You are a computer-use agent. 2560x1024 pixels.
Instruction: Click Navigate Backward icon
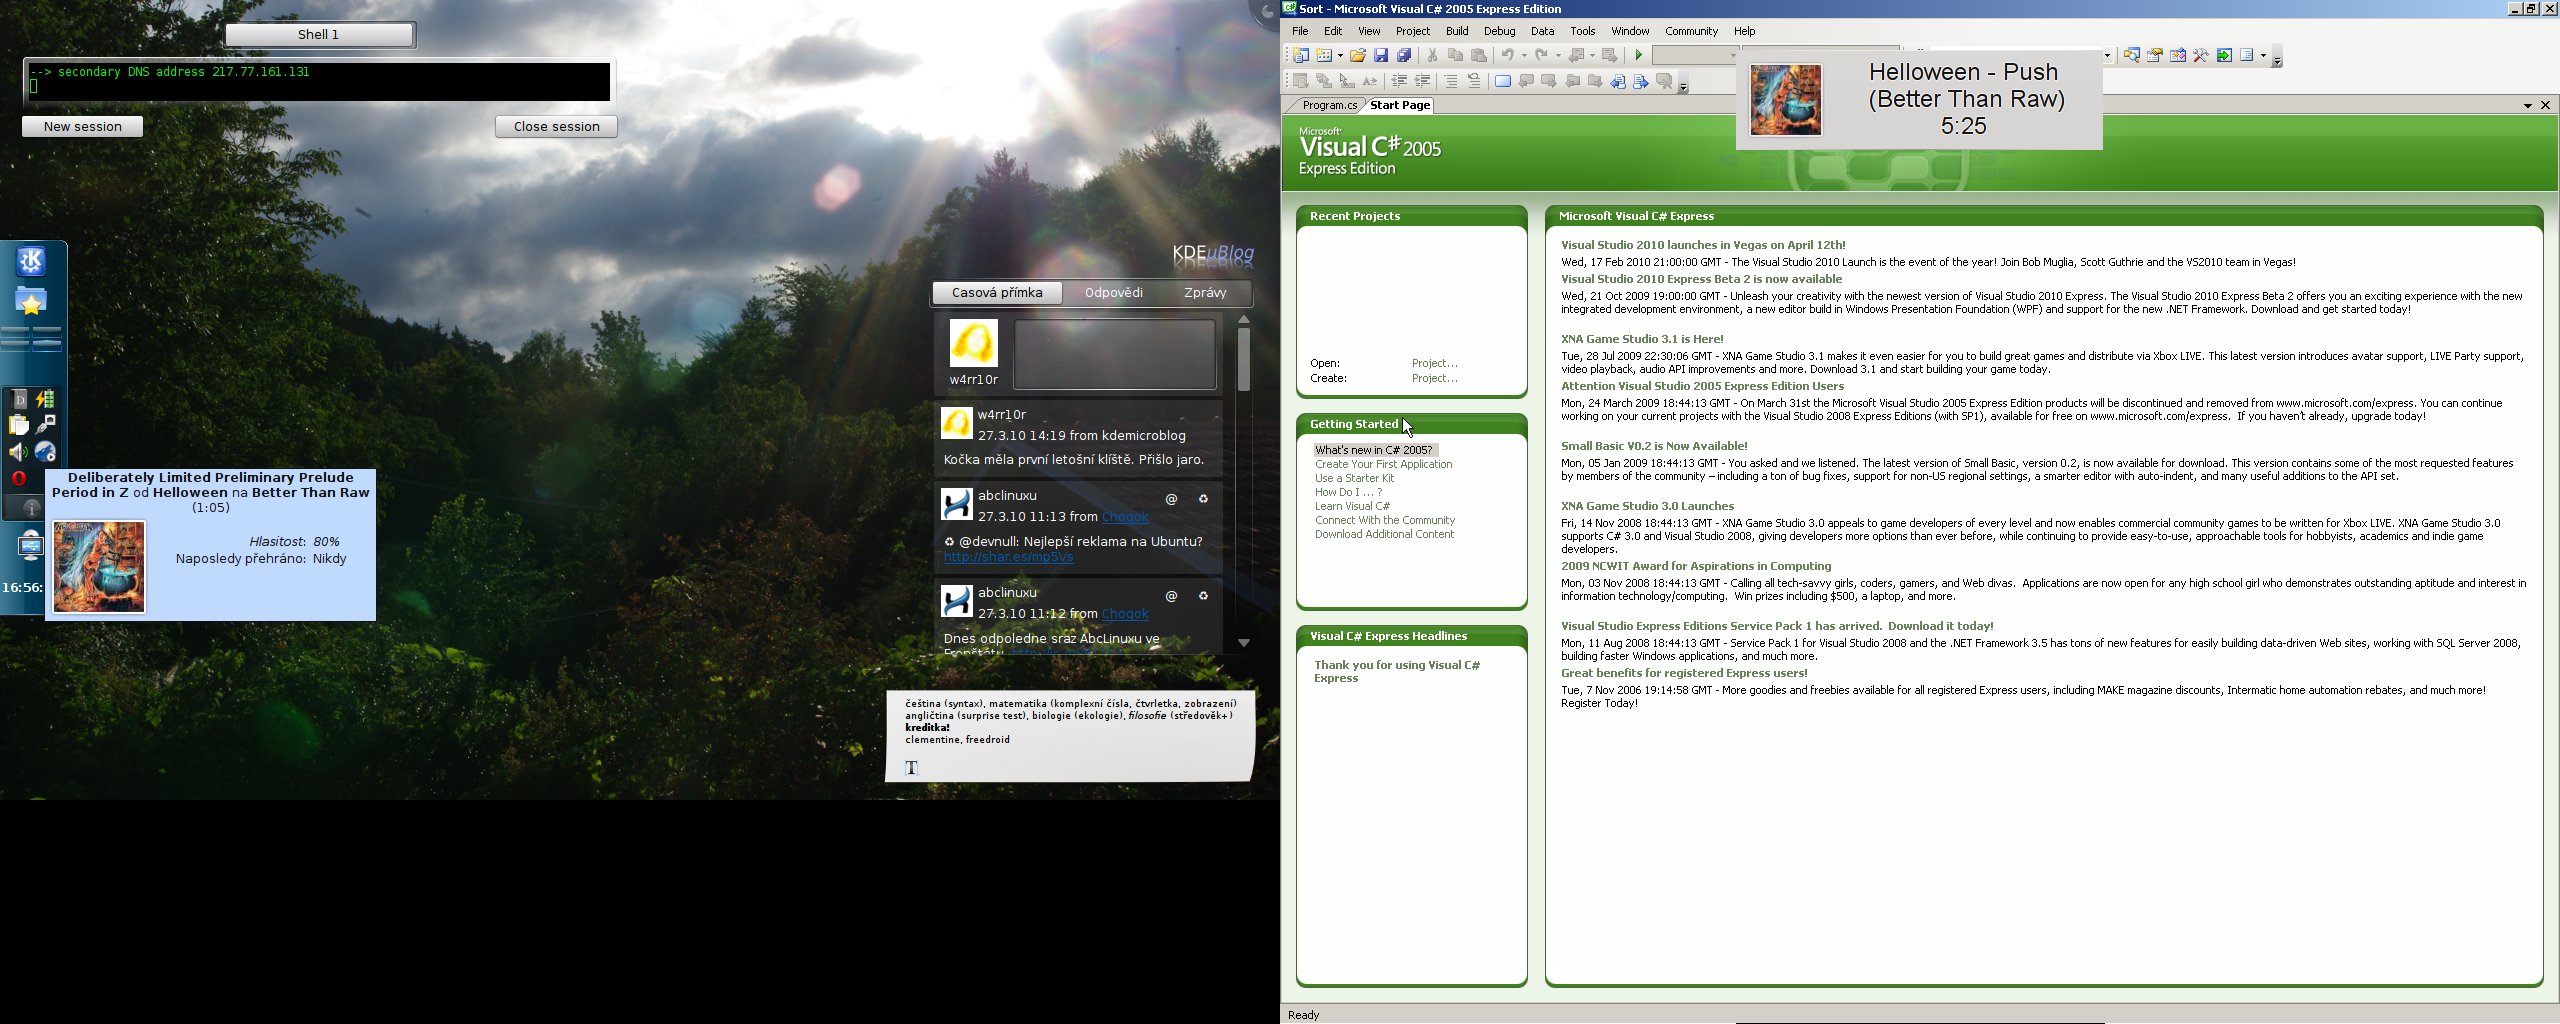1576,55
